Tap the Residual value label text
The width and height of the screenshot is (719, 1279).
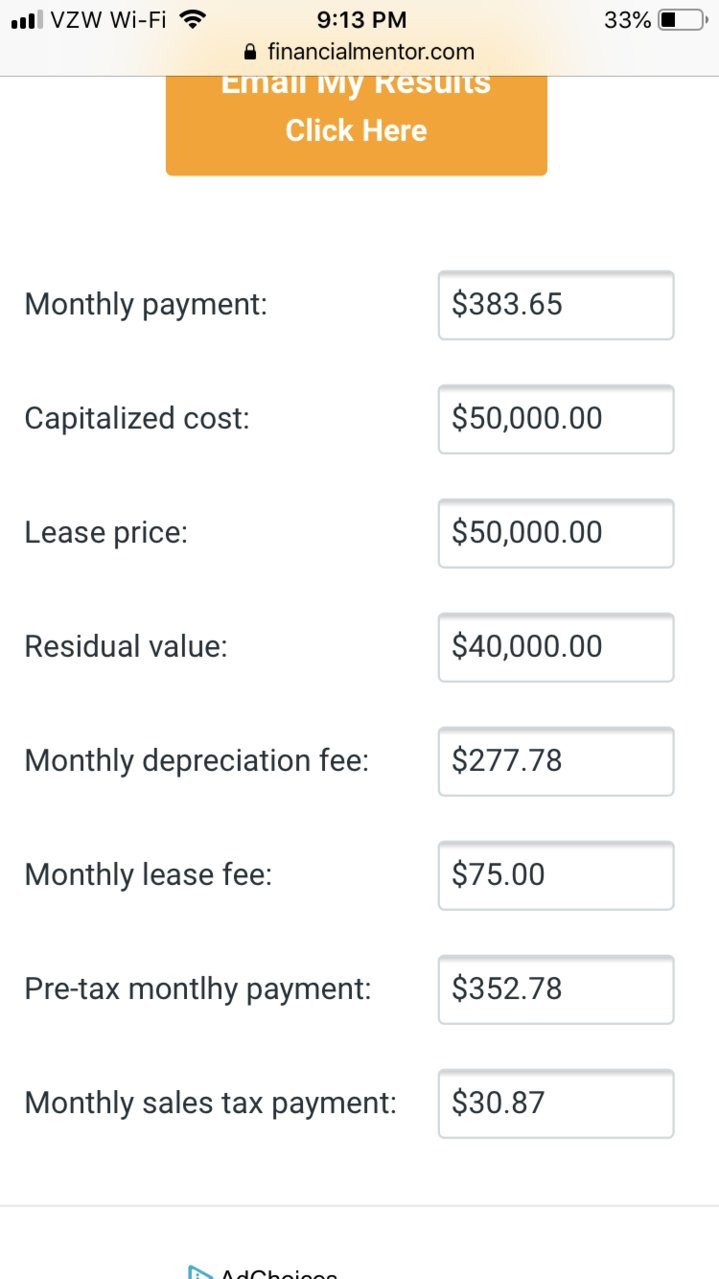tap(126, 647)
